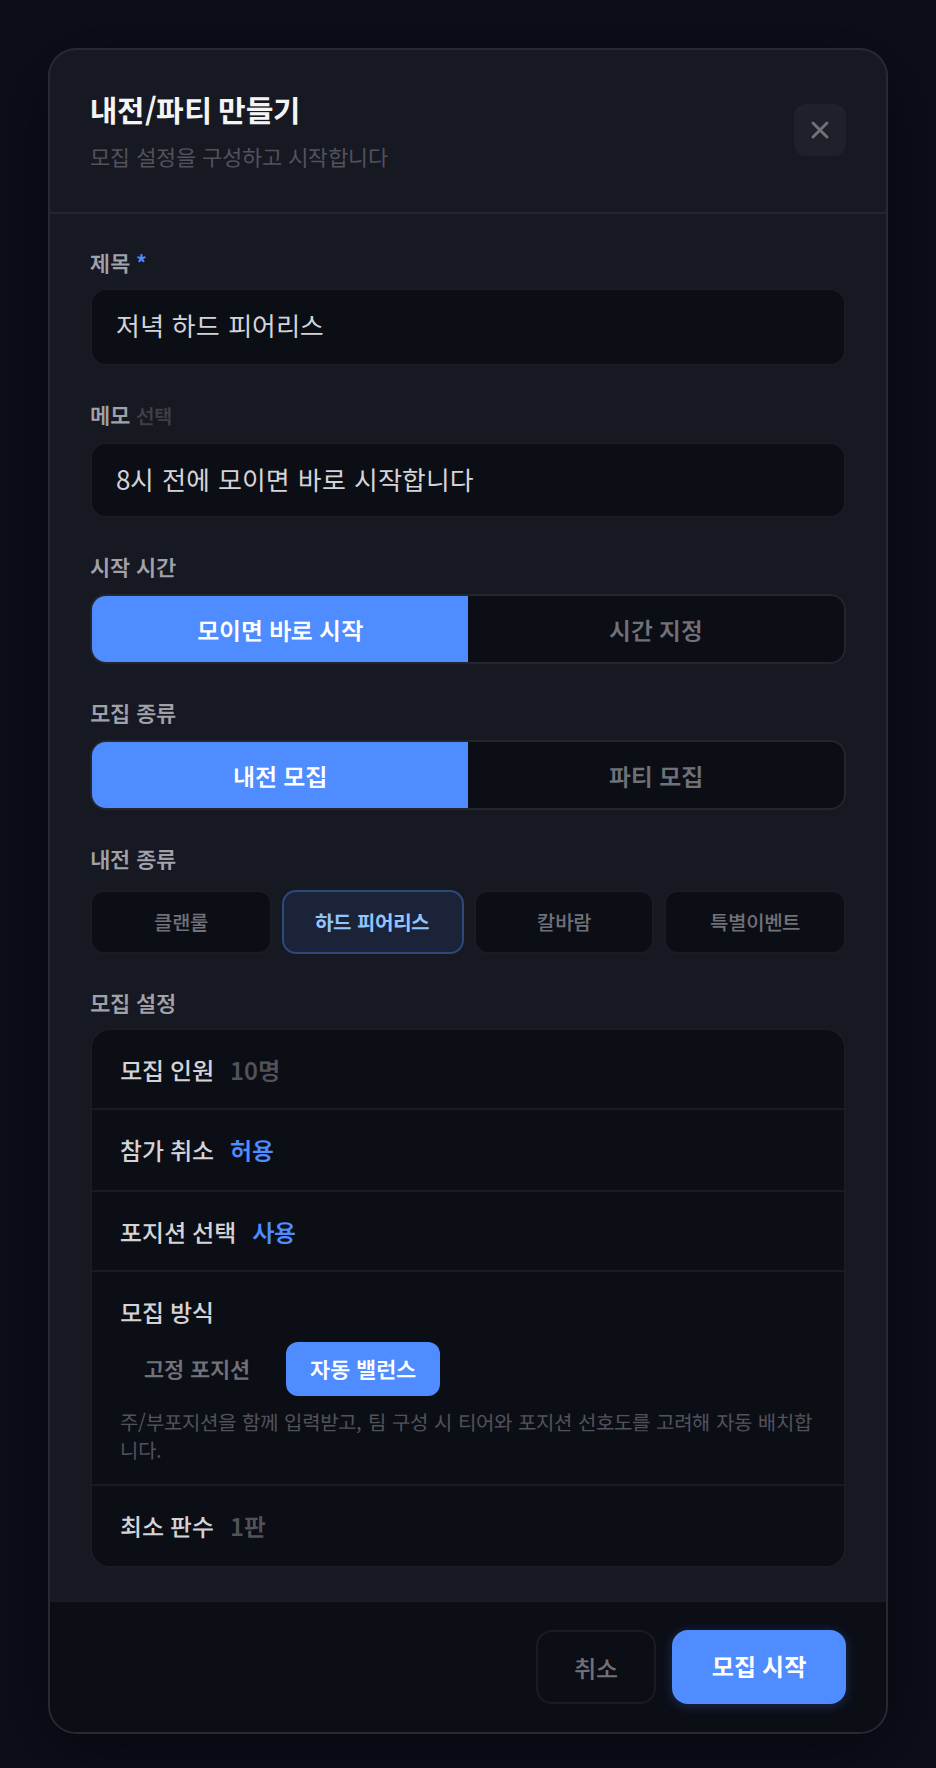
Task: Close the 내전/파티 만들기 dialog
Action: [x=819, y=130]
